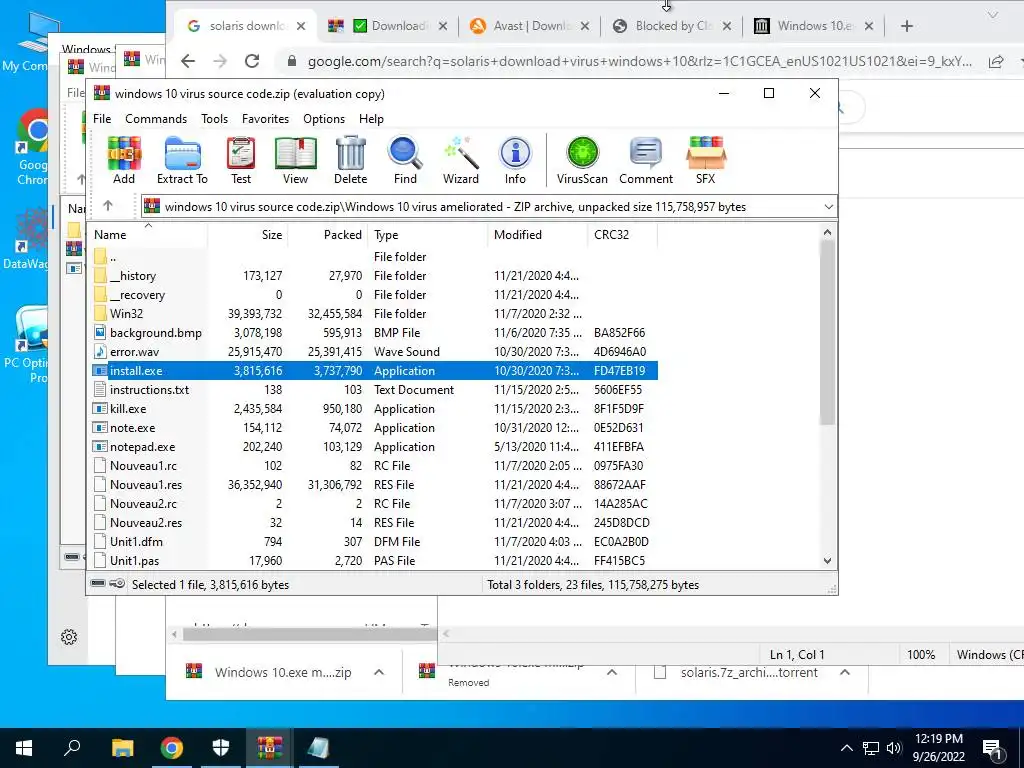Sort by Modified column header
This screenshot has height=768, width=1024.
[537, 234]
